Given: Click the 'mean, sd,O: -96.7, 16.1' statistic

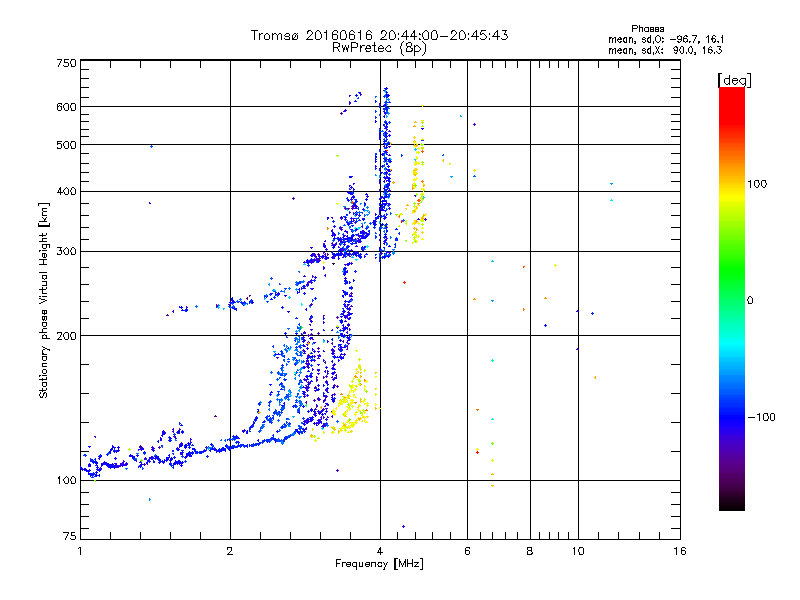Looking at the screenshot, I should tap(666, 39).
